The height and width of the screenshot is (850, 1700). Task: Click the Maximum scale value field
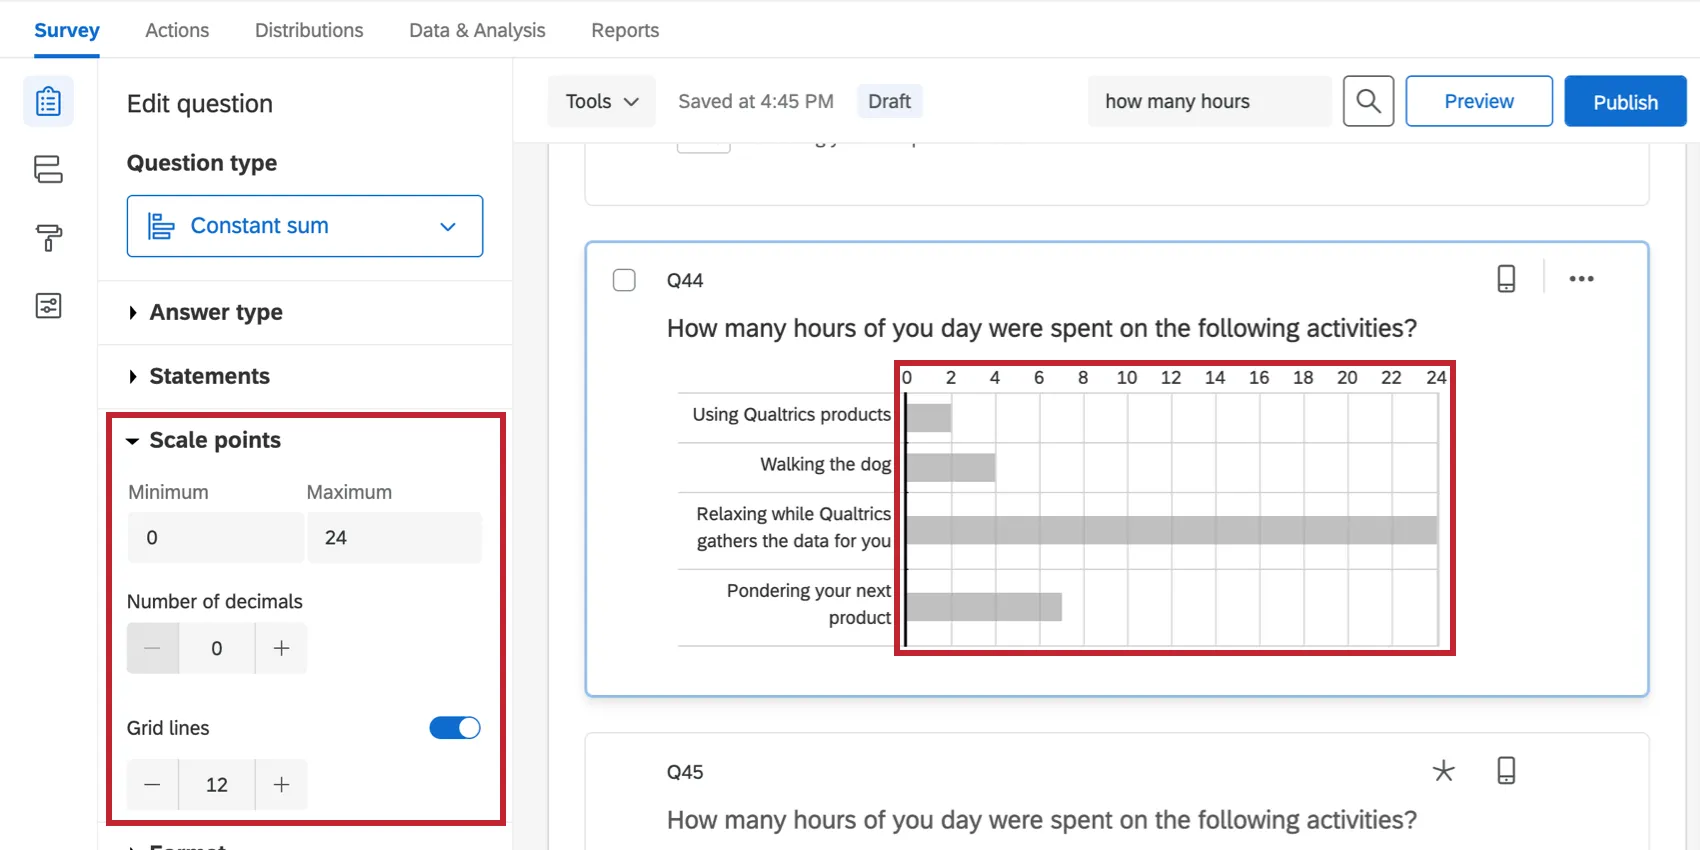tap(394, 538)
